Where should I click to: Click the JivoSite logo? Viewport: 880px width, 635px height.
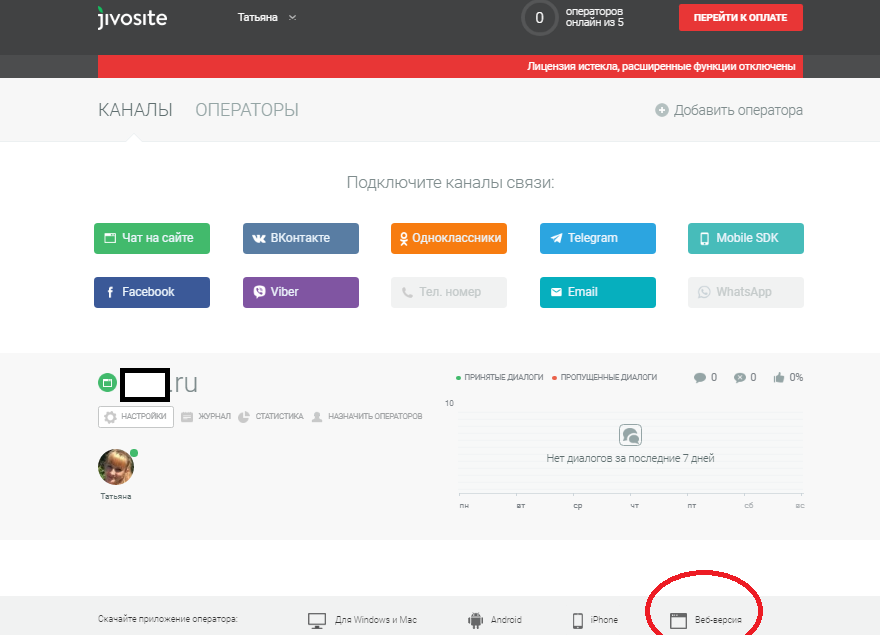click(131, 17)
